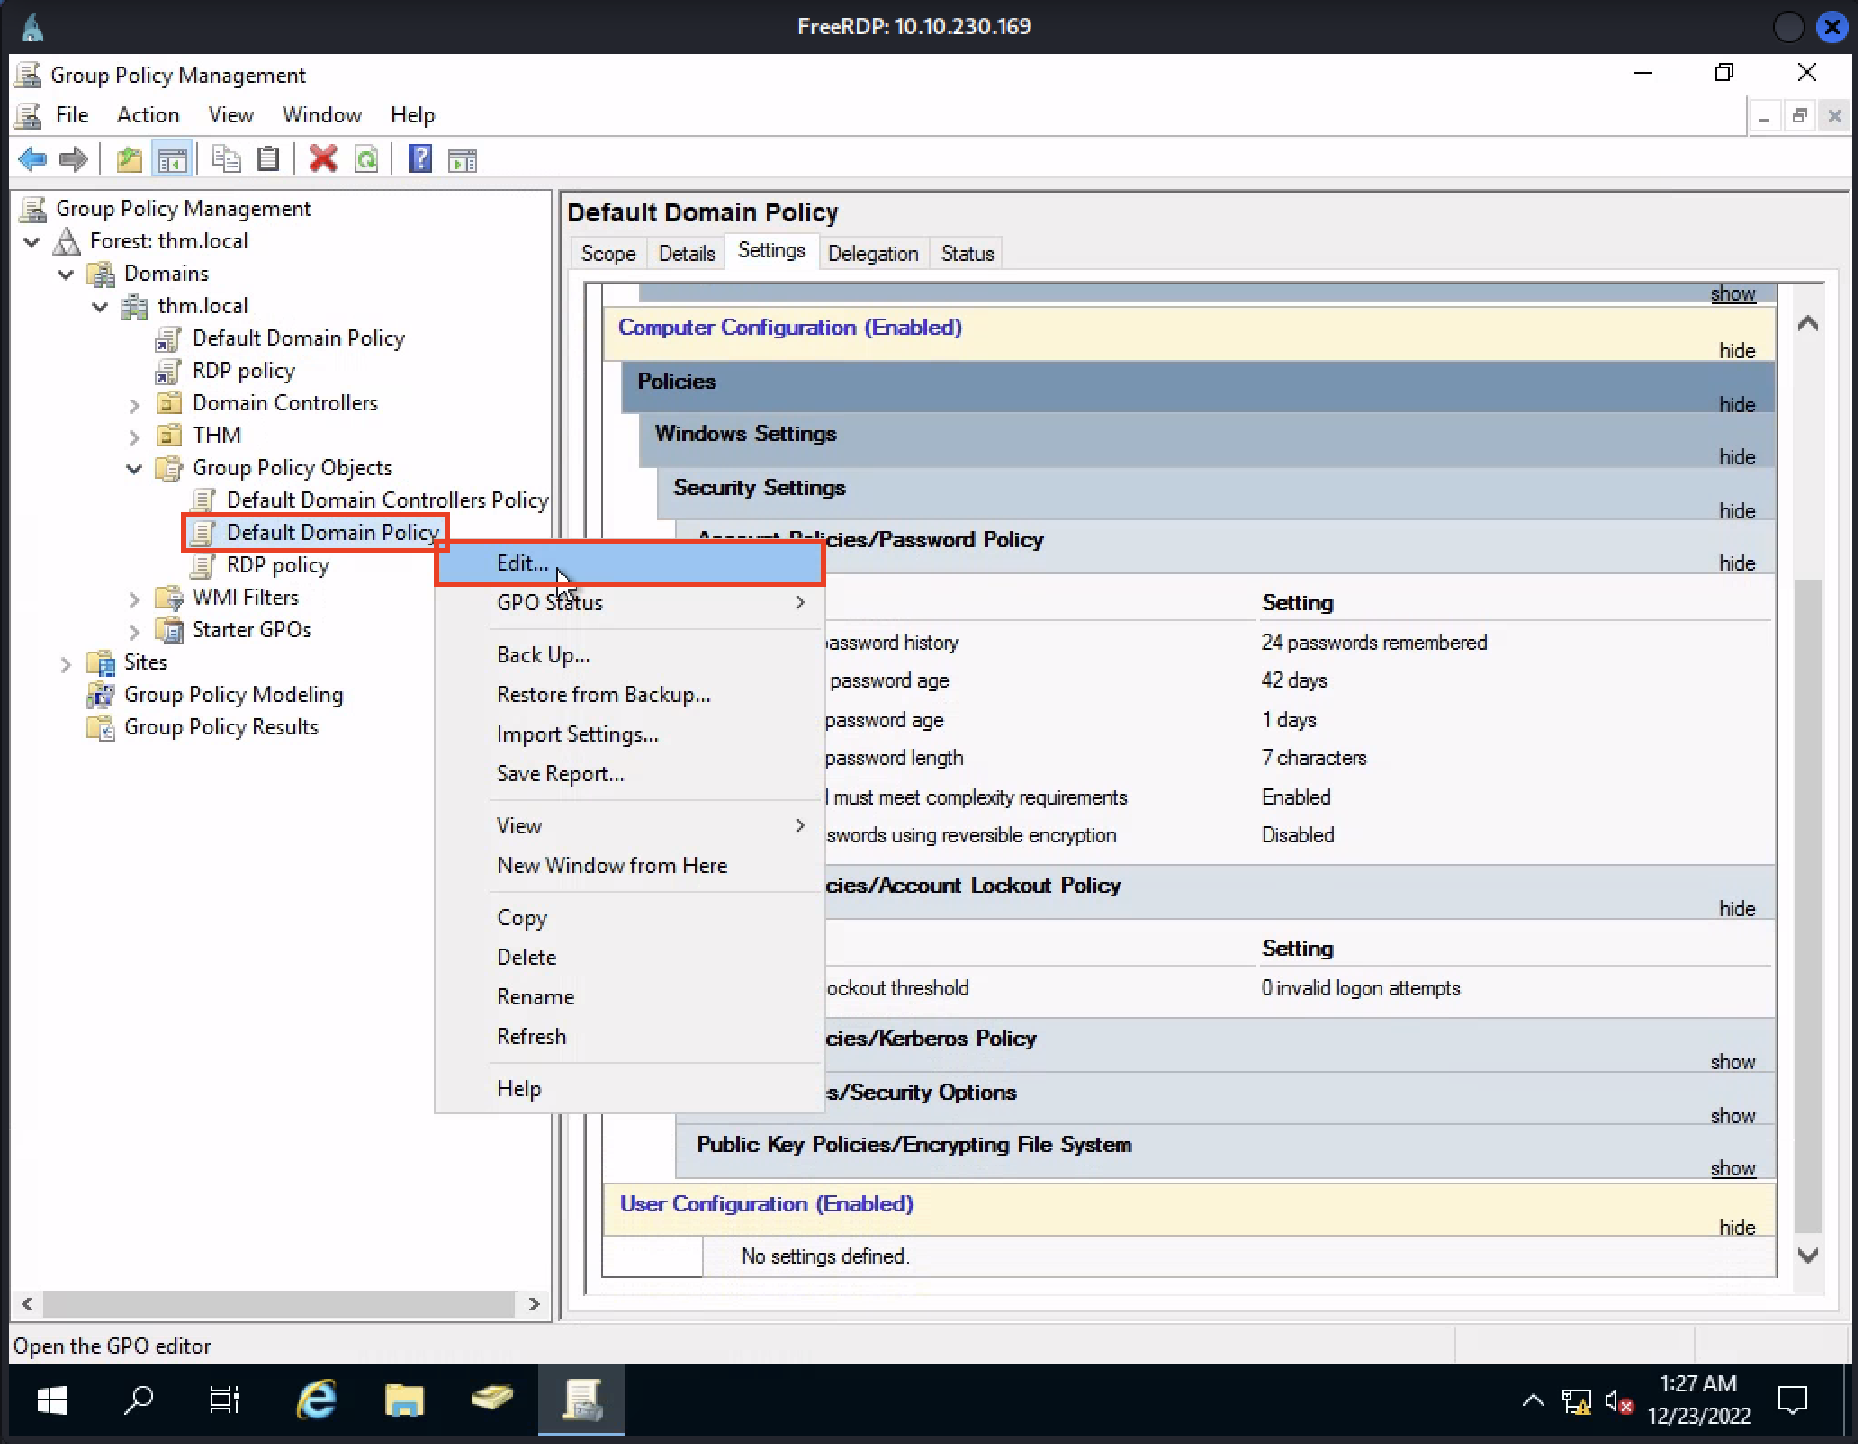
Task: Collapse the Forest: thm.local node
Action: point(32,242)
